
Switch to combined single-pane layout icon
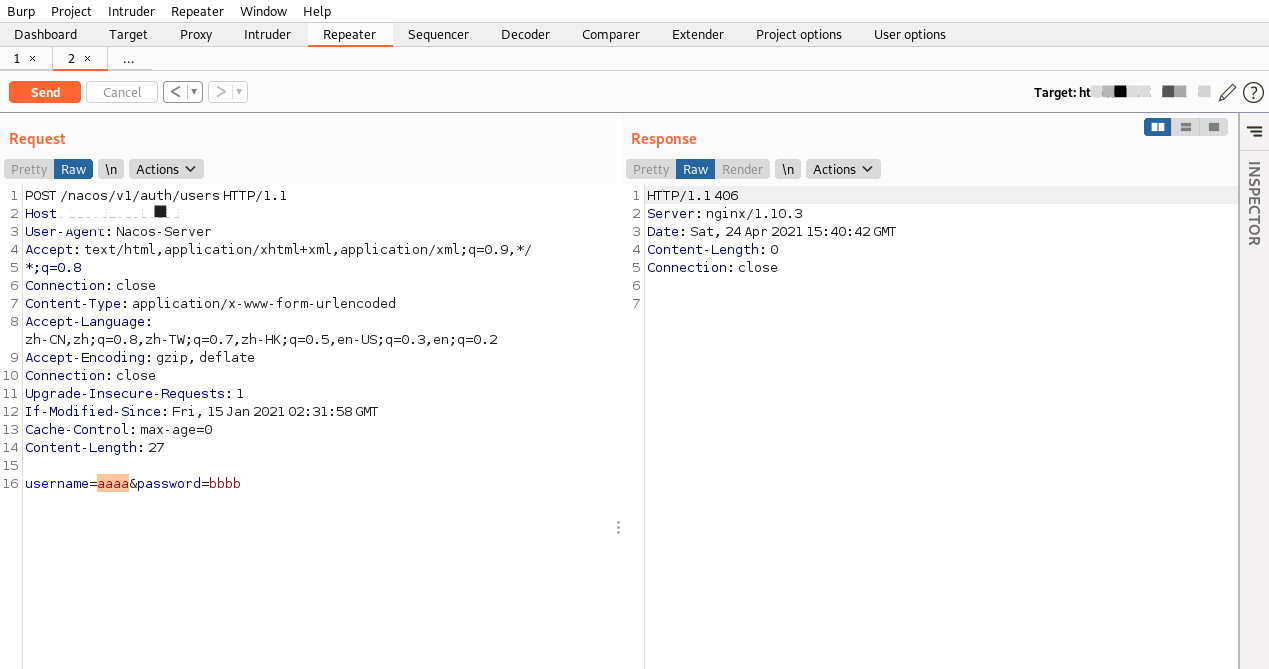coord(1214,127)
